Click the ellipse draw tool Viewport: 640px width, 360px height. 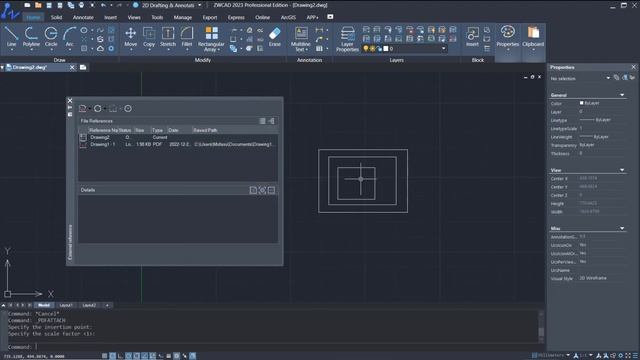84,30
